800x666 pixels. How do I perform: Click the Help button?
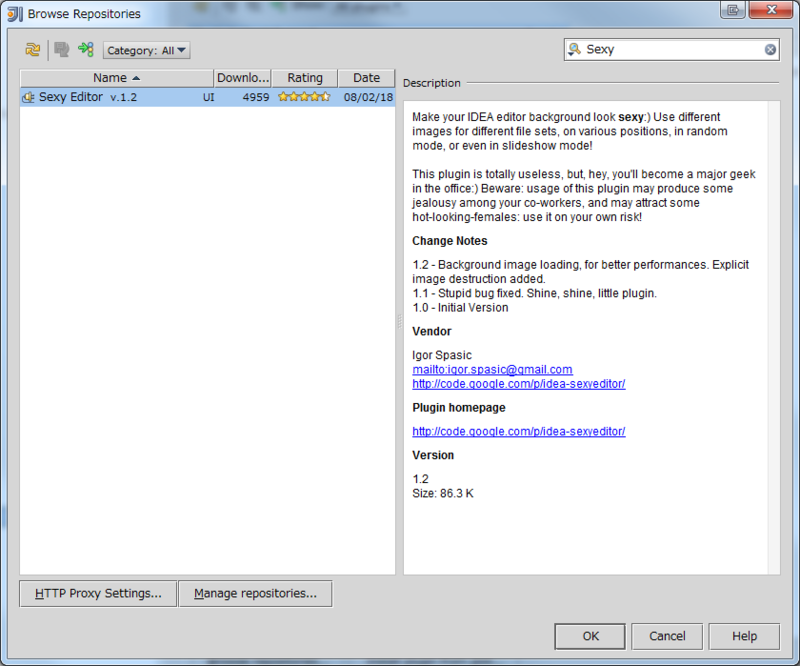pos(744,636)
